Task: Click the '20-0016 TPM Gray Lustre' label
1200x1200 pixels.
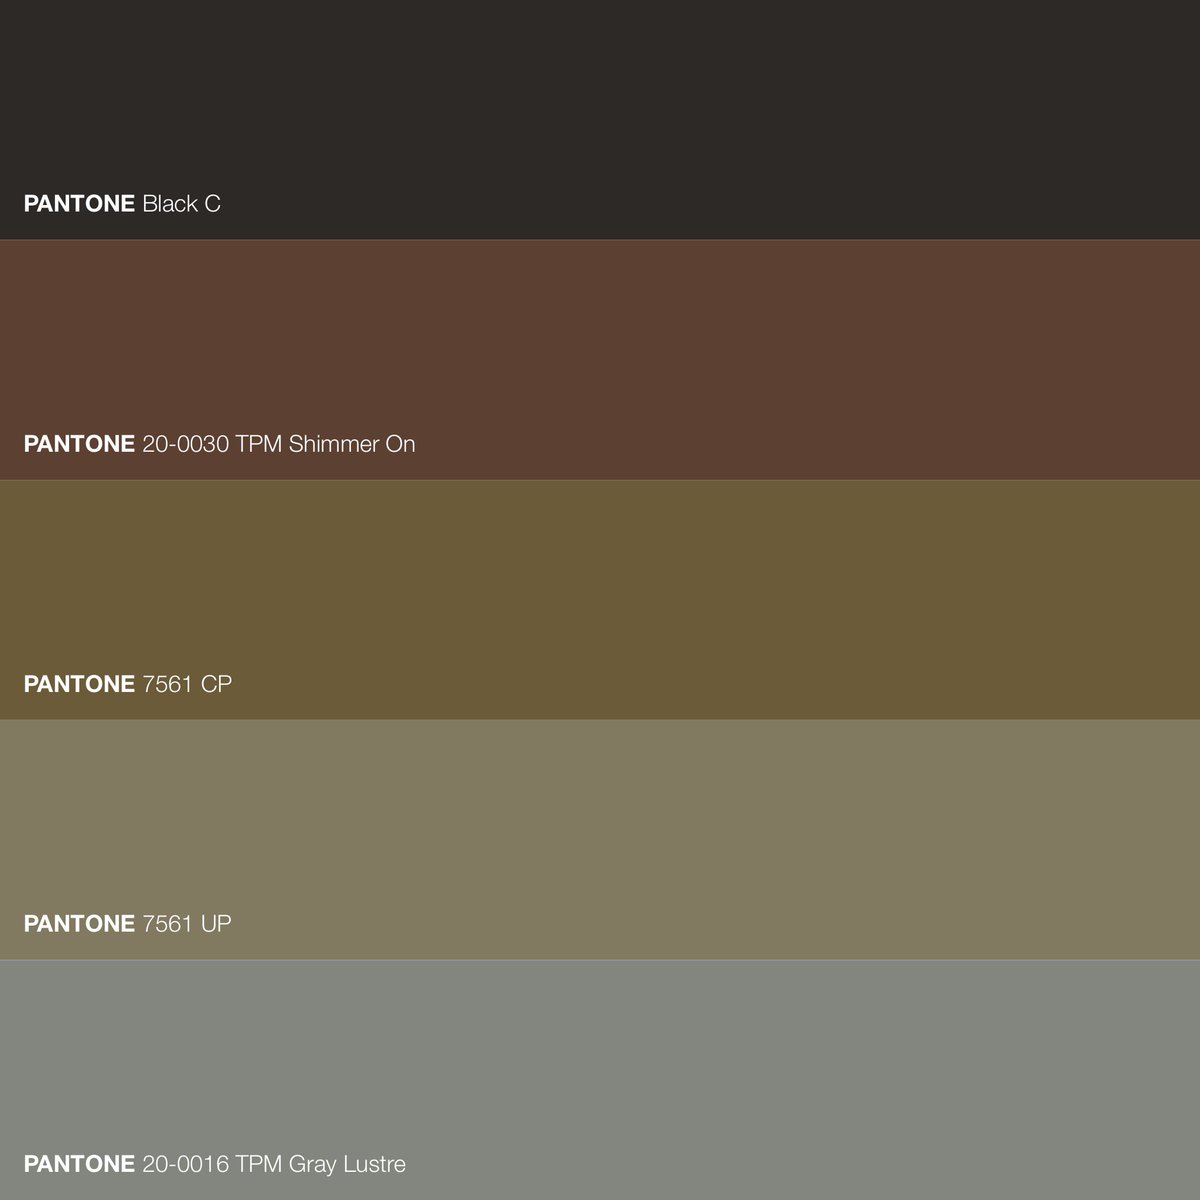Action: point(274,1164)
